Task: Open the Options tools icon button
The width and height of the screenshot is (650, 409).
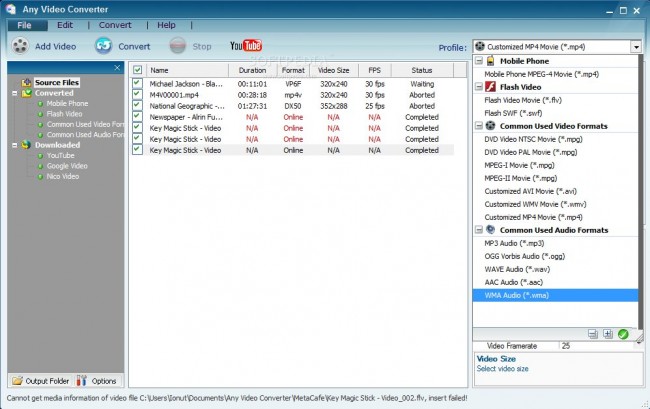Action: [81, 380]
